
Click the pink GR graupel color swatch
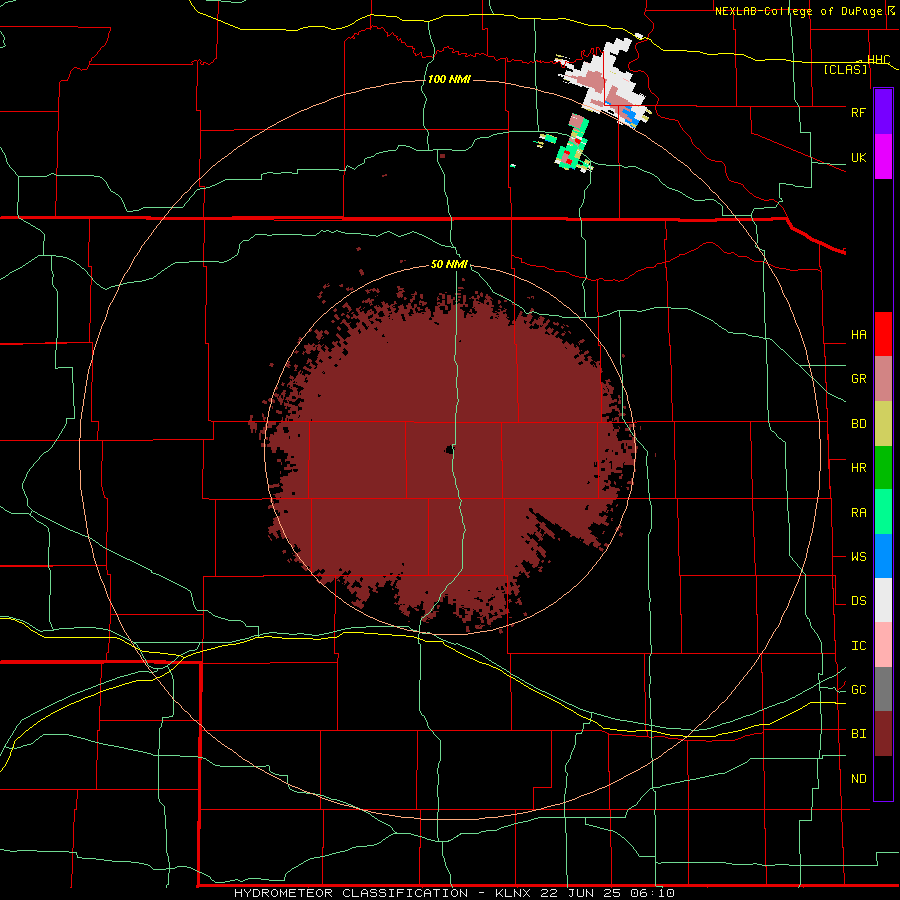(883, 379)
